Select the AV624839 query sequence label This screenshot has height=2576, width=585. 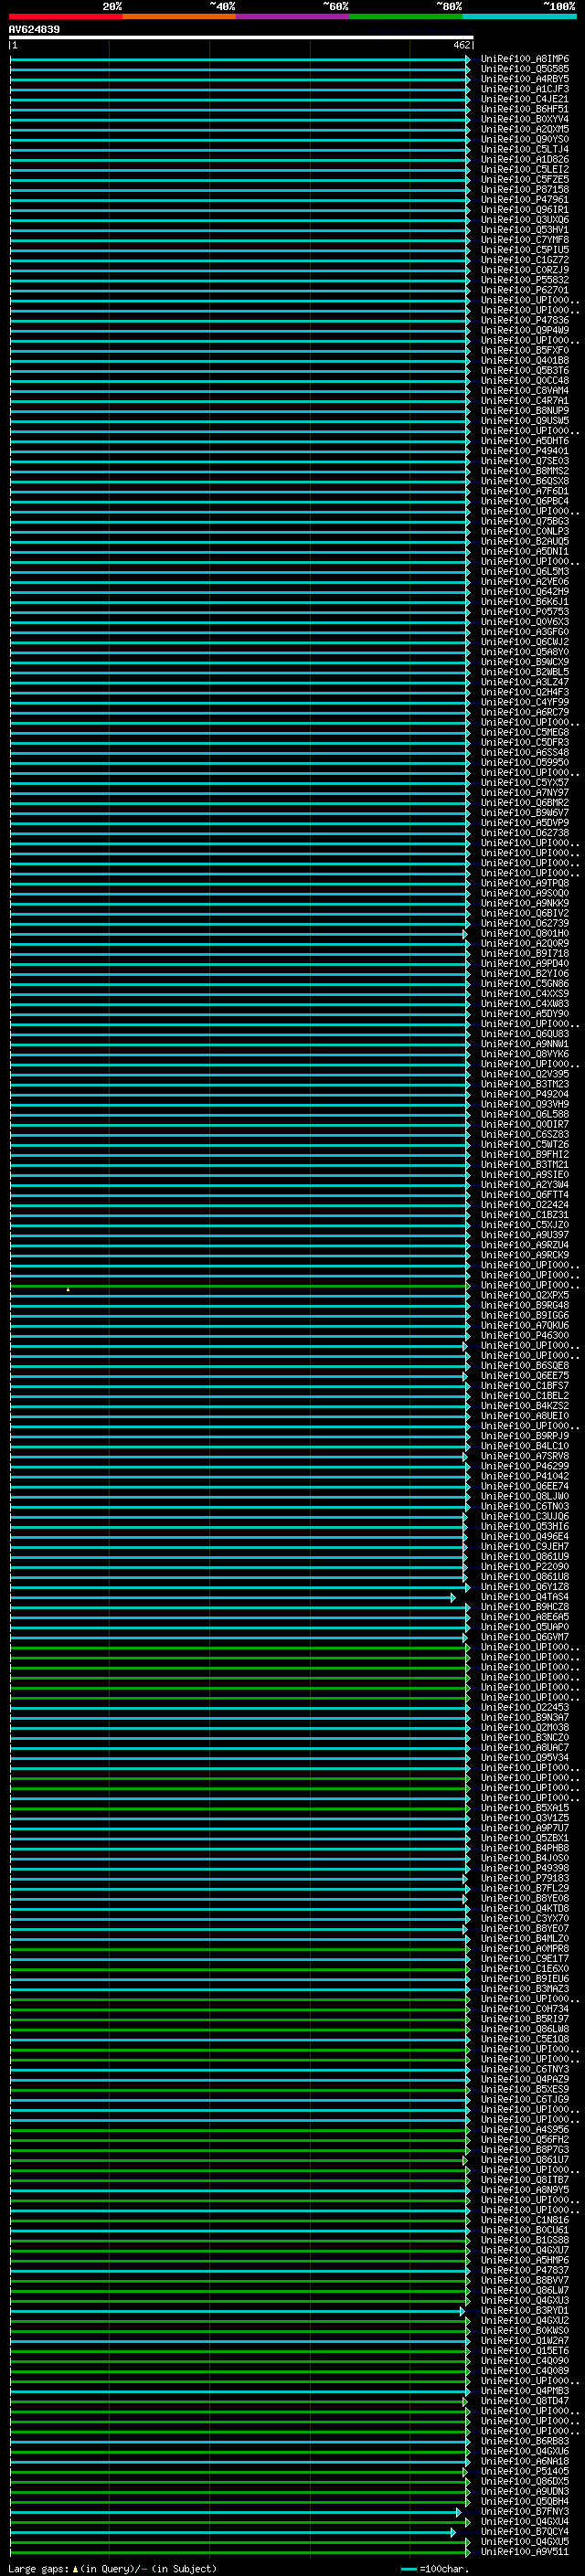(34, 30)
